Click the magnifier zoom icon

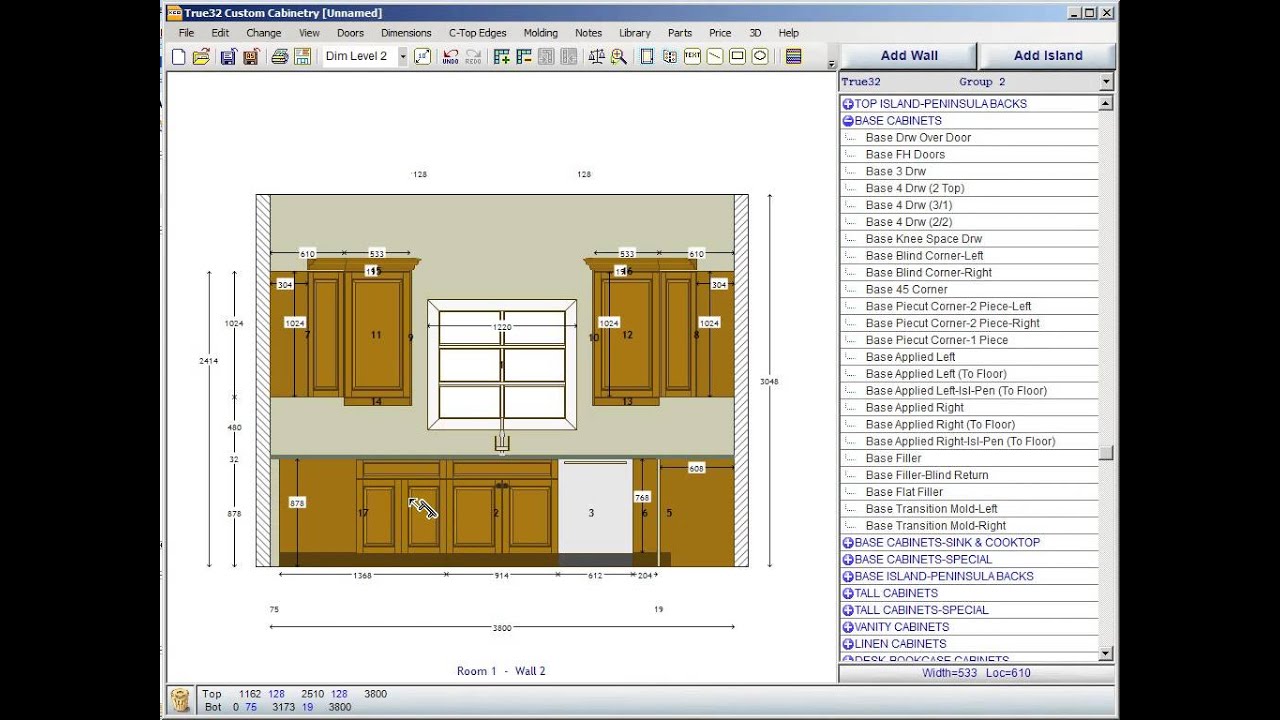618,57
